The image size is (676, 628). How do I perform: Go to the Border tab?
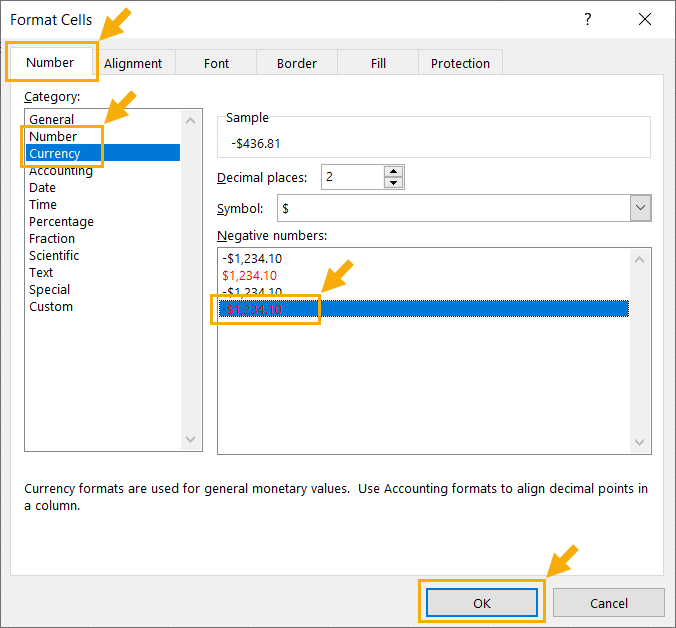click(297, 63)
